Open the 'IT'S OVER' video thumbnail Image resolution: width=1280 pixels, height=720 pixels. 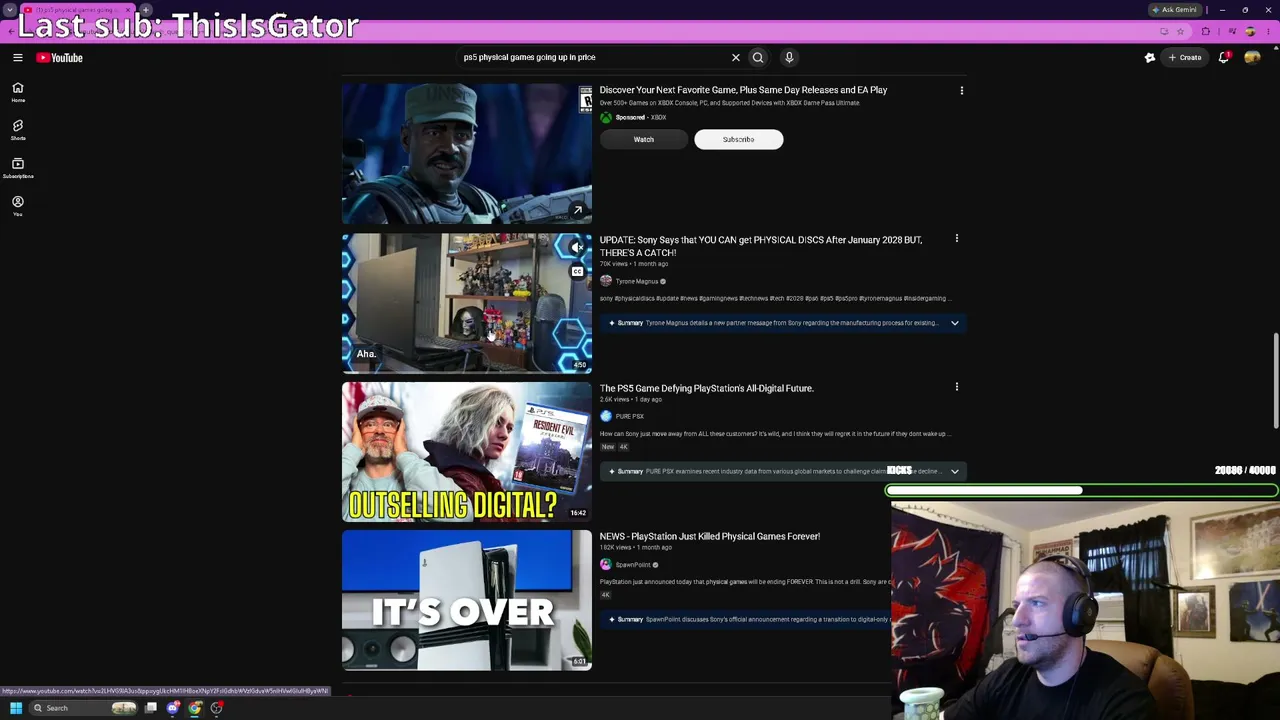(x=467, y=600)
